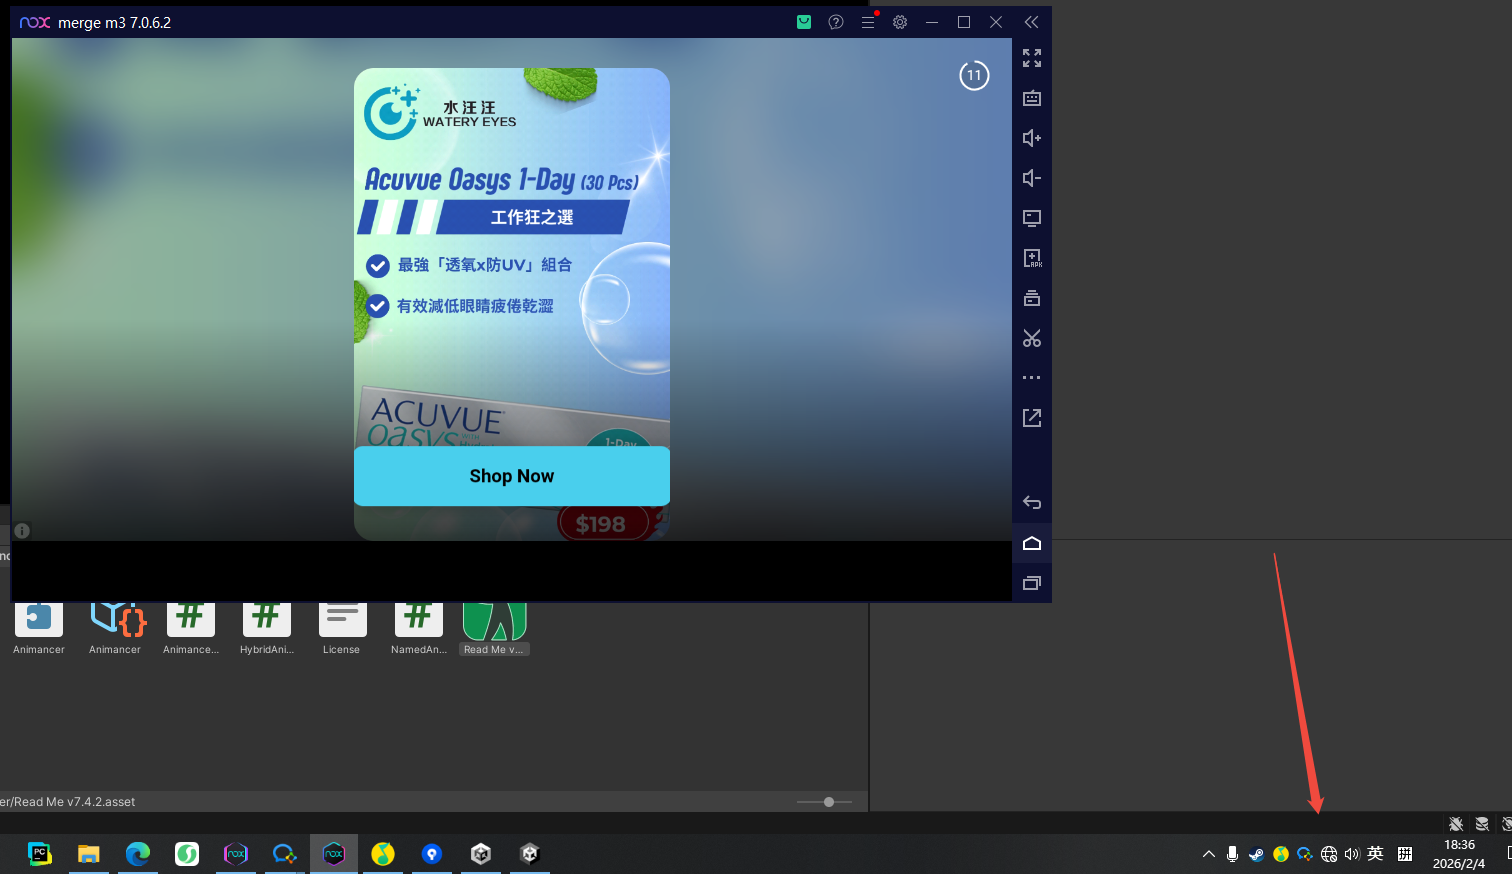Expand hidden system tray icons

(1208, 854)
